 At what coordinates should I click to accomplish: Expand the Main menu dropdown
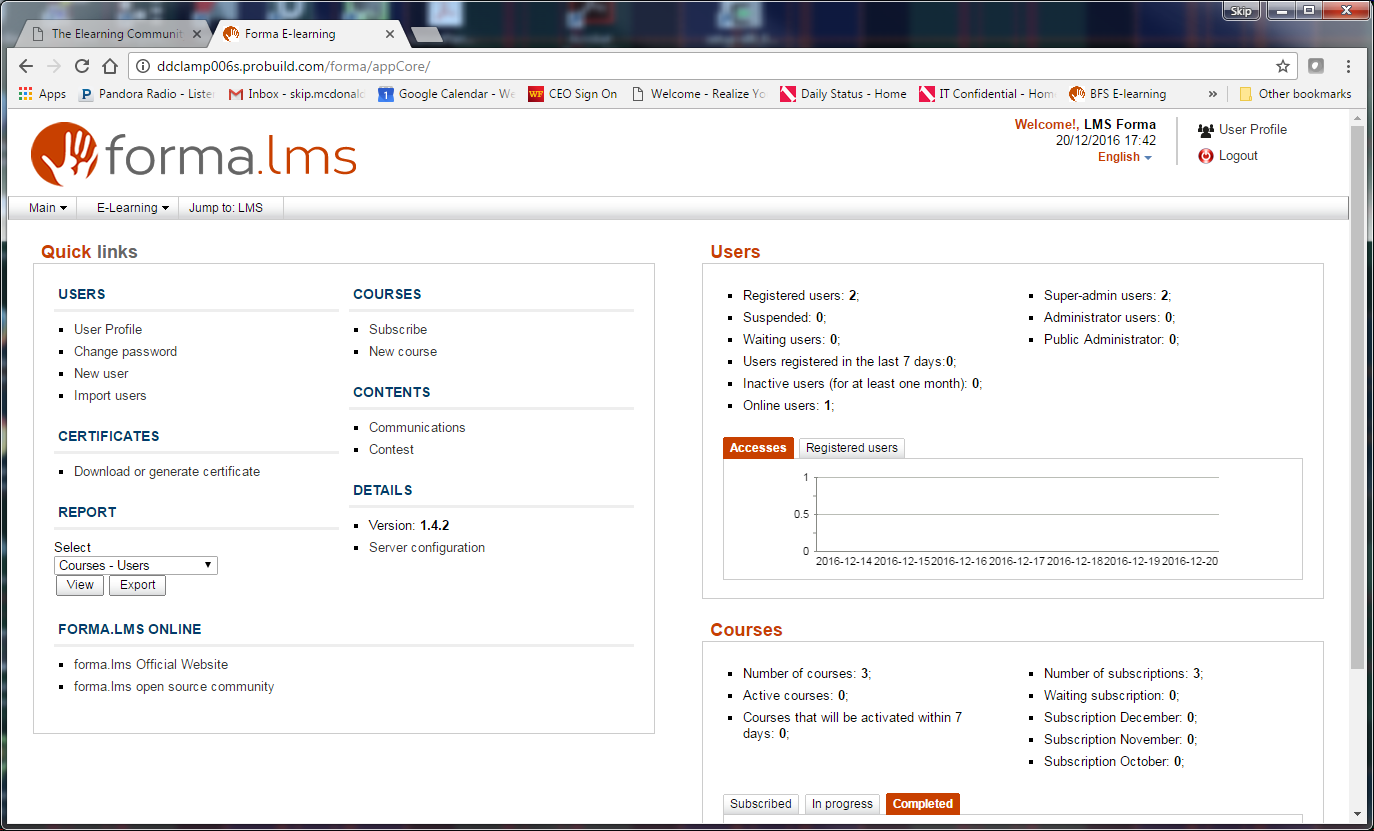pos(47,208)
